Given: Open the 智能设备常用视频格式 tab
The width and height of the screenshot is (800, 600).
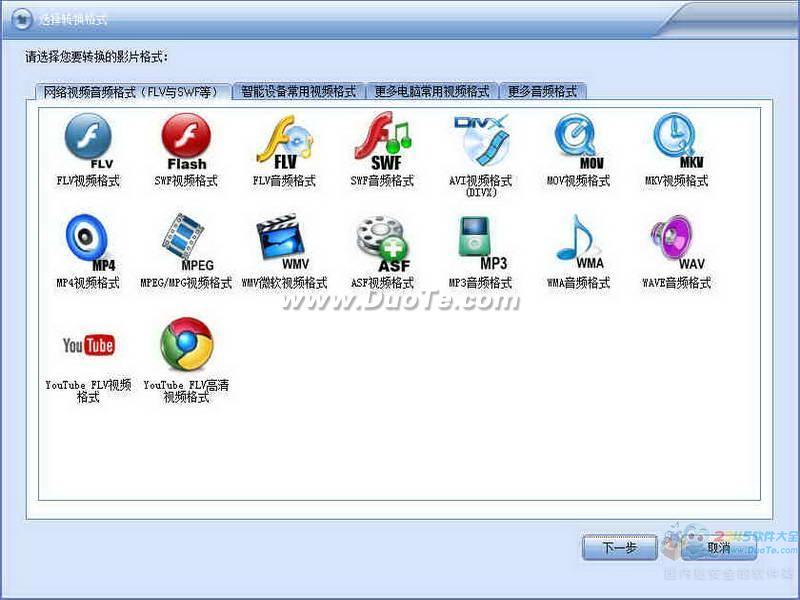Looking at the screenshot, I should point(298,92).
